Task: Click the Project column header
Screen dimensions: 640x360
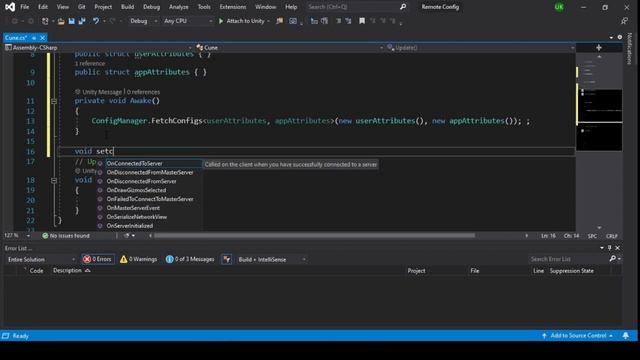Action: click(416, 271)
